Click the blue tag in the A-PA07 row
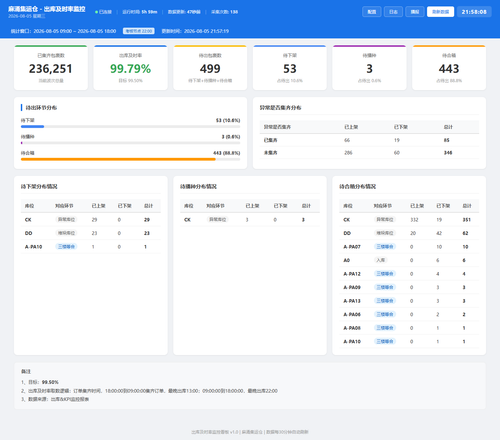 (385, 247)
